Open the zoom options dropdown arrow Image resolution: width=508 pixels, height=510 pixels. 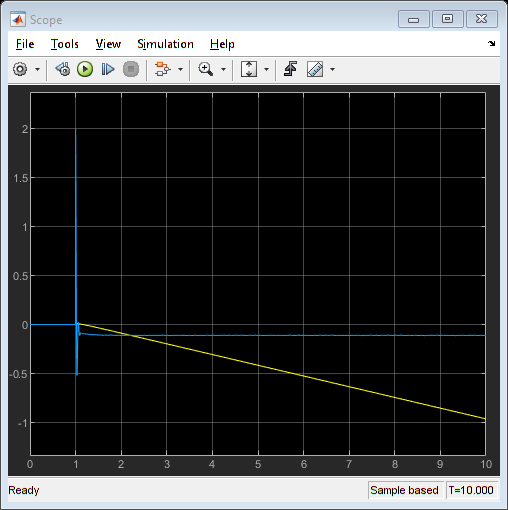(223, 69)
